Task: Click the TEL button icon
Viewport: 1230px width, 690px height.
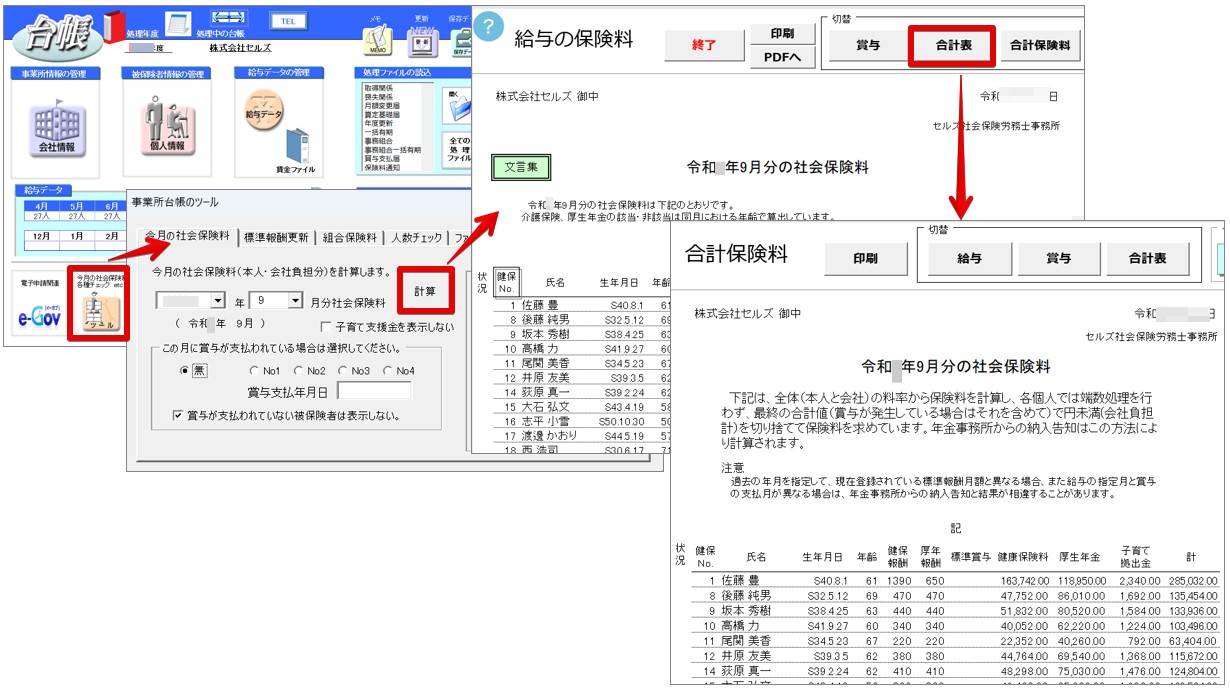Action: coord(287,19)
